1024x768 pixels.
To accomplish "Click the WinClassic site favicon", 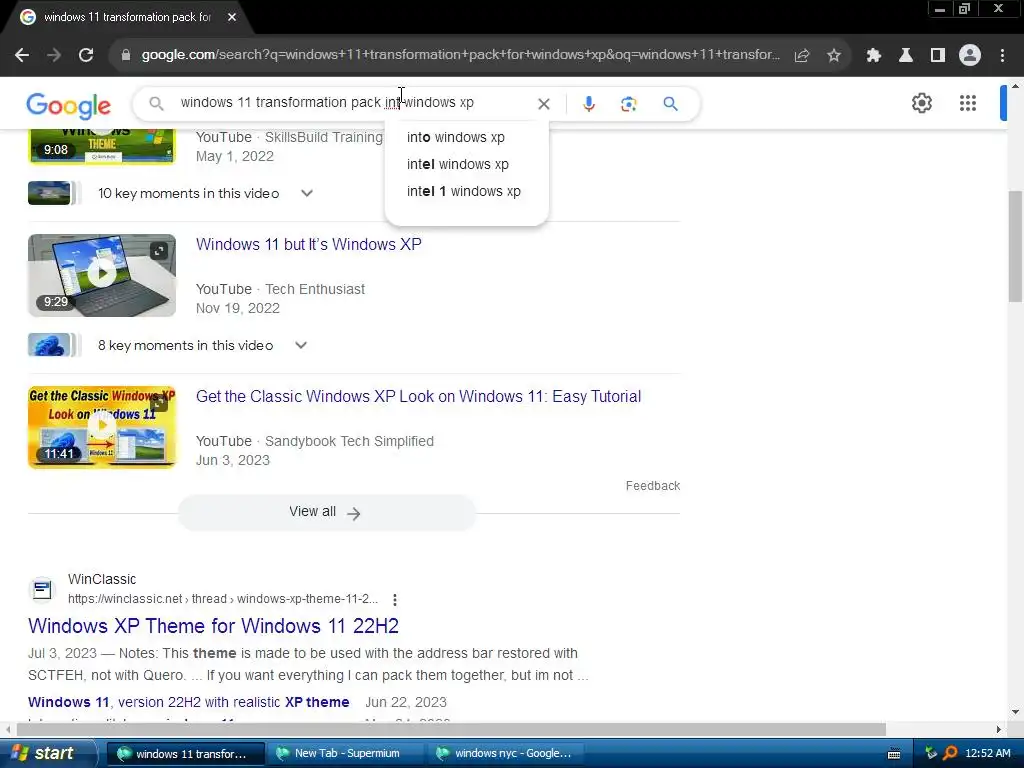I will [42, 590].
